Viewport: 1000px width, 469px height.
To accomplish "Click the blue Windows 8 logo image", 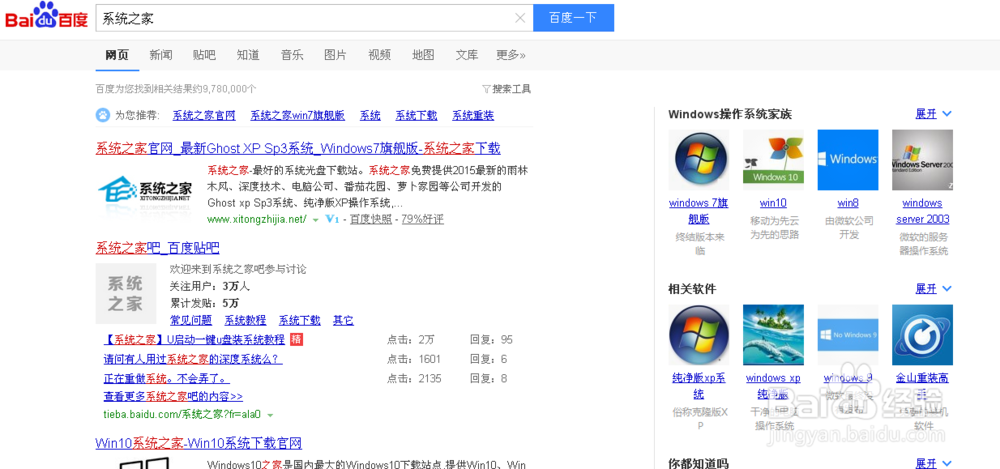I will [848, 160].
